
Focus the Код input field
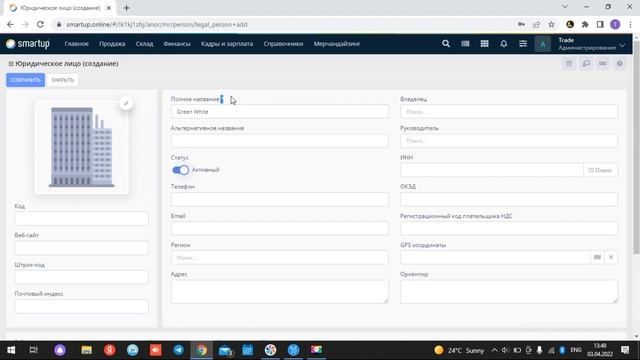pyautogui.click(x=82, y=218)
